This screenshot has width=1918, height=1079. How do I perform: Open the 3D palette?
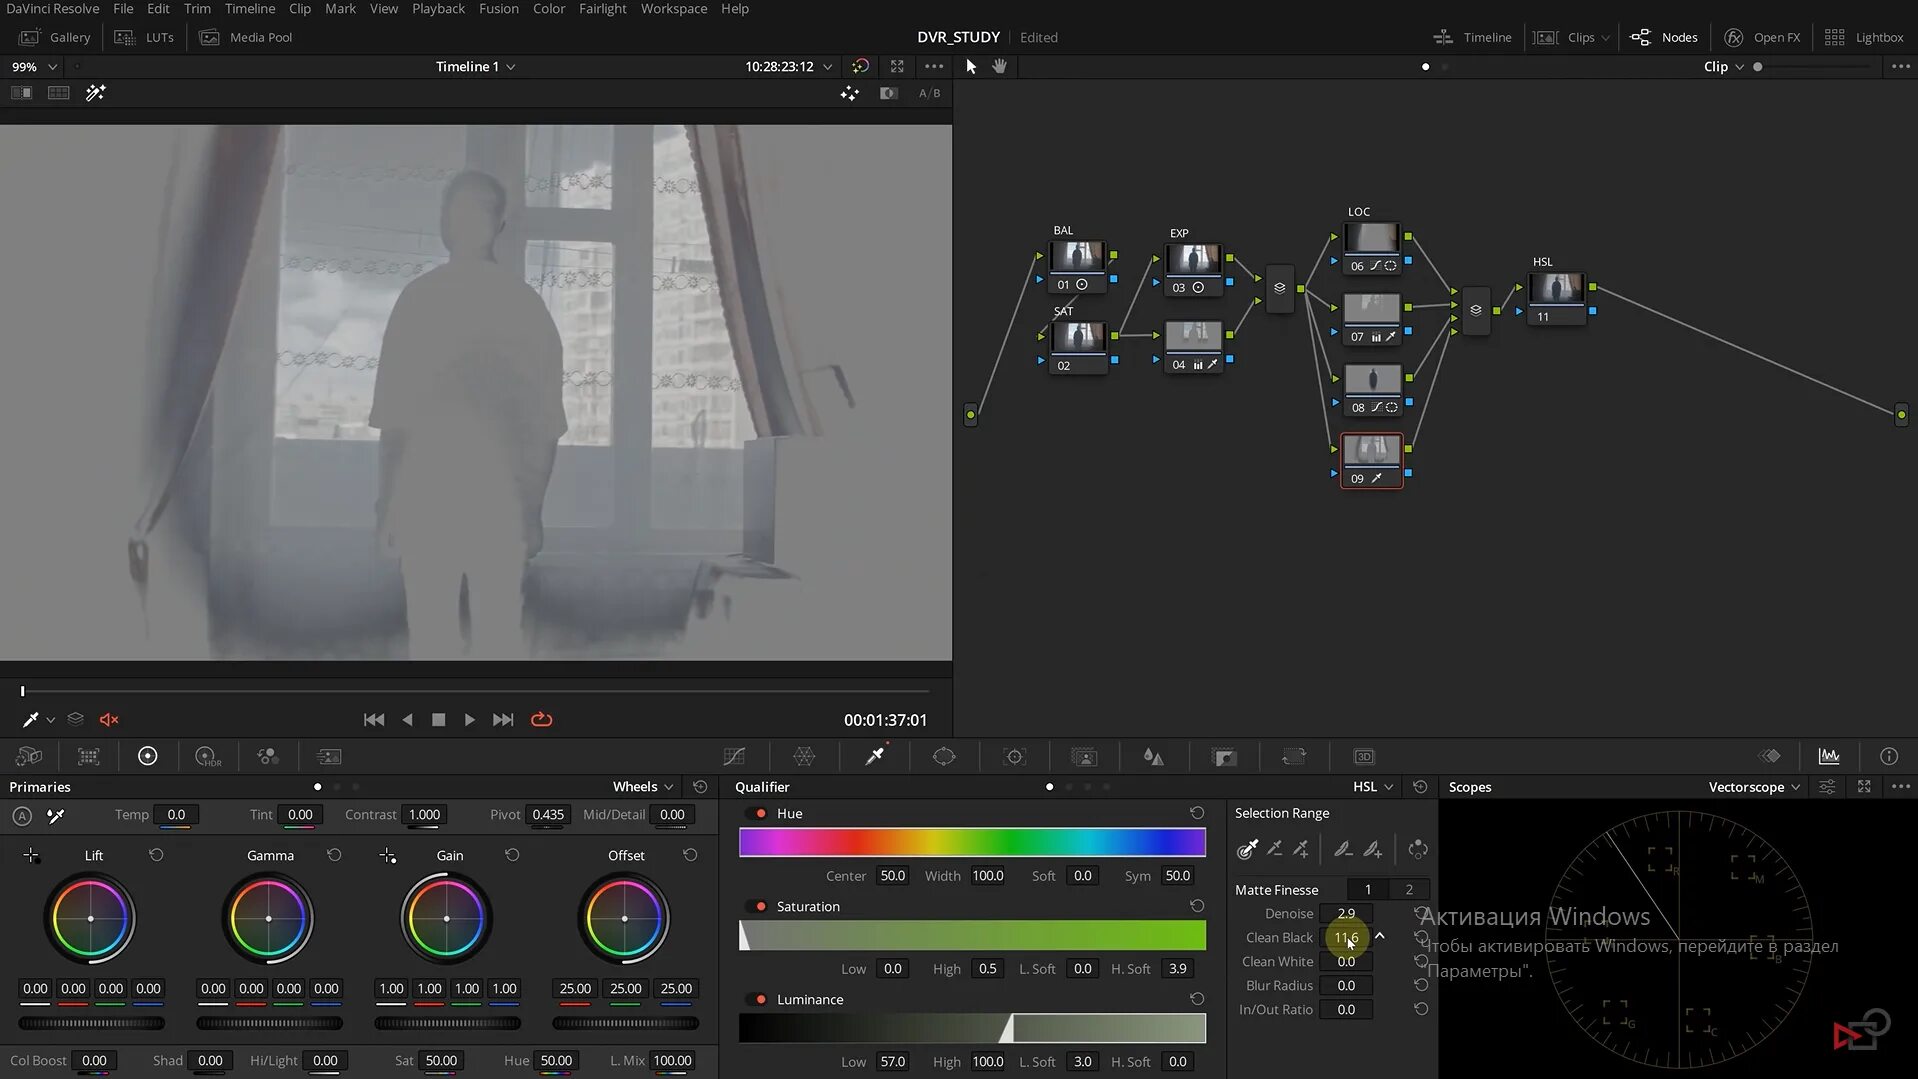(1363, 757)
